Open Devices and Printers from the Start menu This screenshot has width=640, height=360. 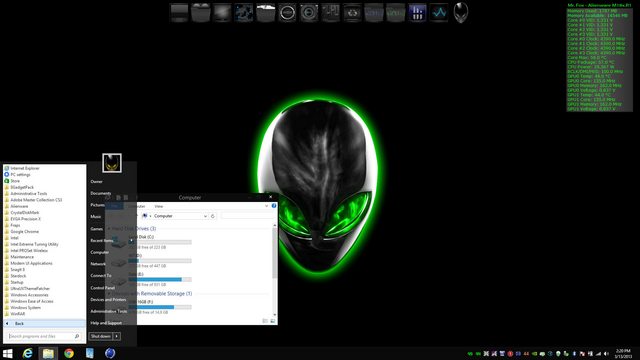tap(108, 300)
